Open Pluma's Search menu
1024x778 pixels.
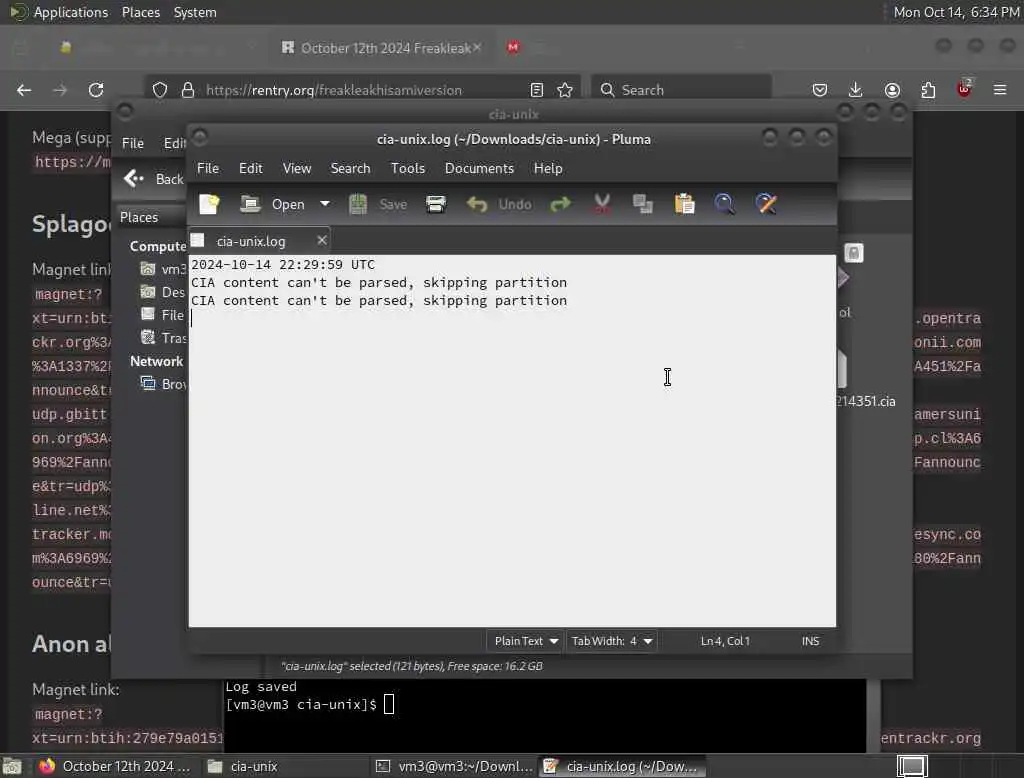[350, 169]
